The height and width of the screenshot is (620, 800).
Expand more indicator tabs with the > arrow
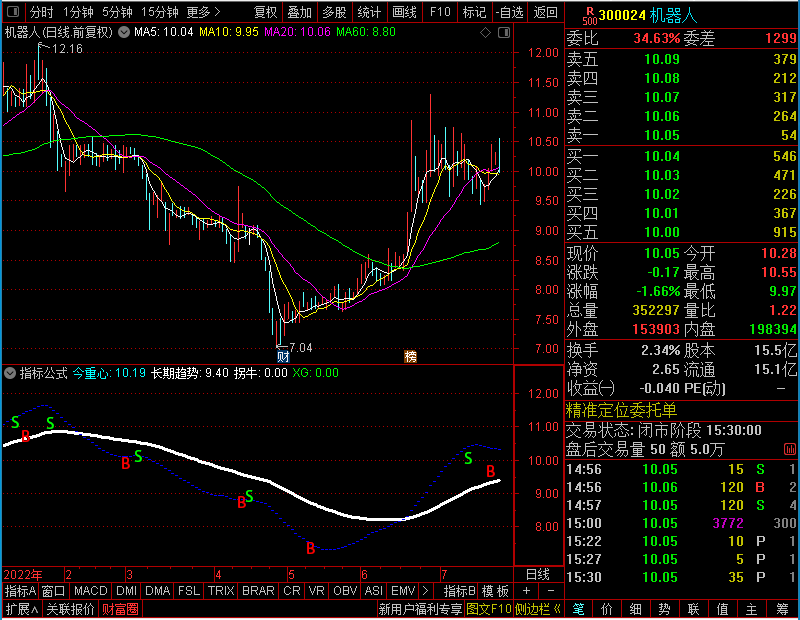click(426, 591)
